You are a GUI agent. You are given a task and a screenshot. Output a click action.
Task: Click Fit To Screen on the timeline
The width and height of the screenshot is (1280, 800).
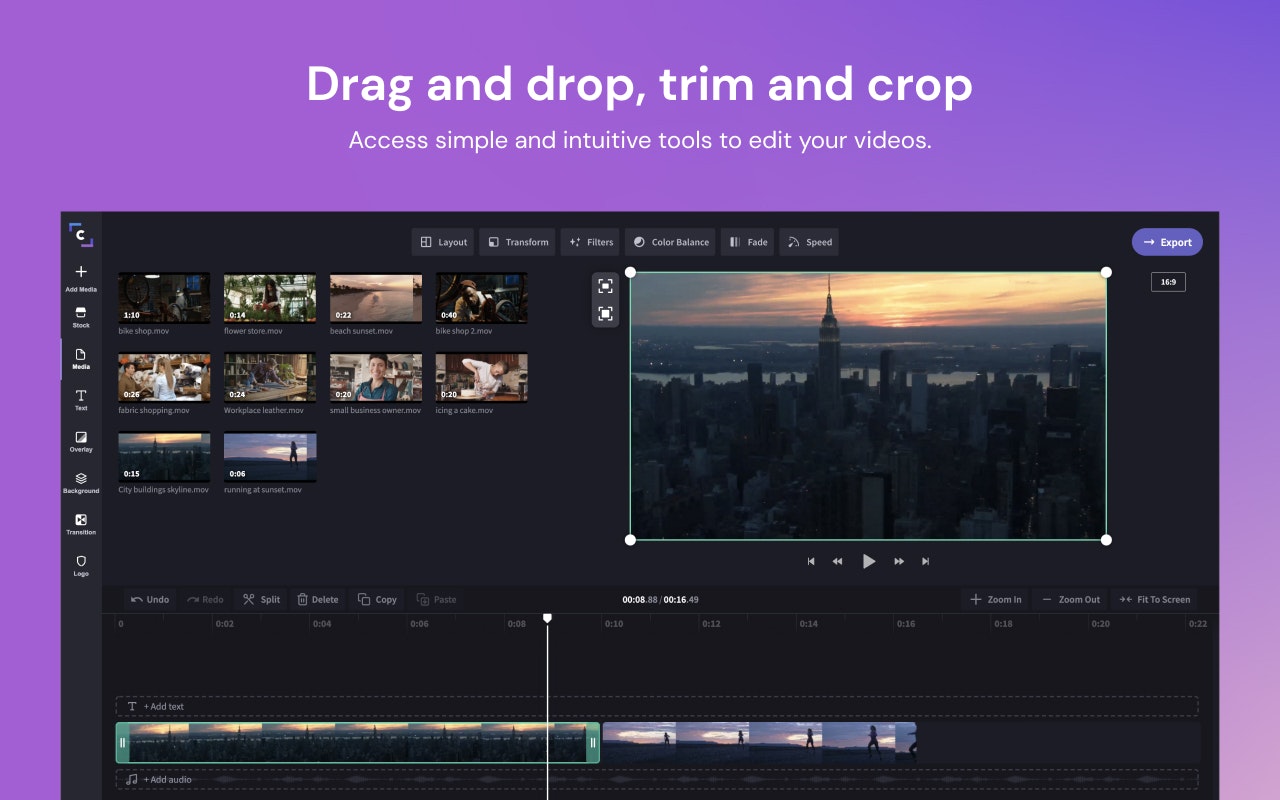(x=1155, y=599)
